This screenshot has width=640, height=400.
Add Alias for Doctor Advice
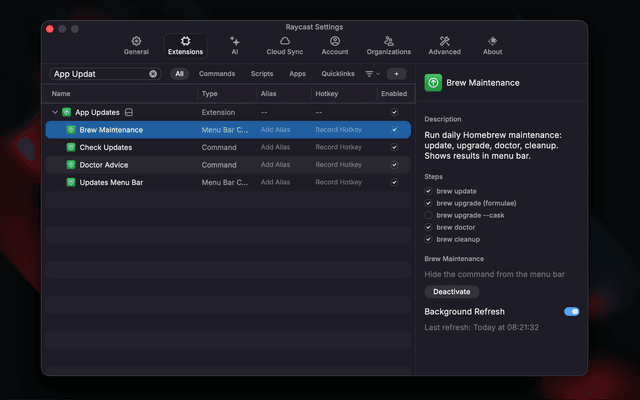[276, 165]
